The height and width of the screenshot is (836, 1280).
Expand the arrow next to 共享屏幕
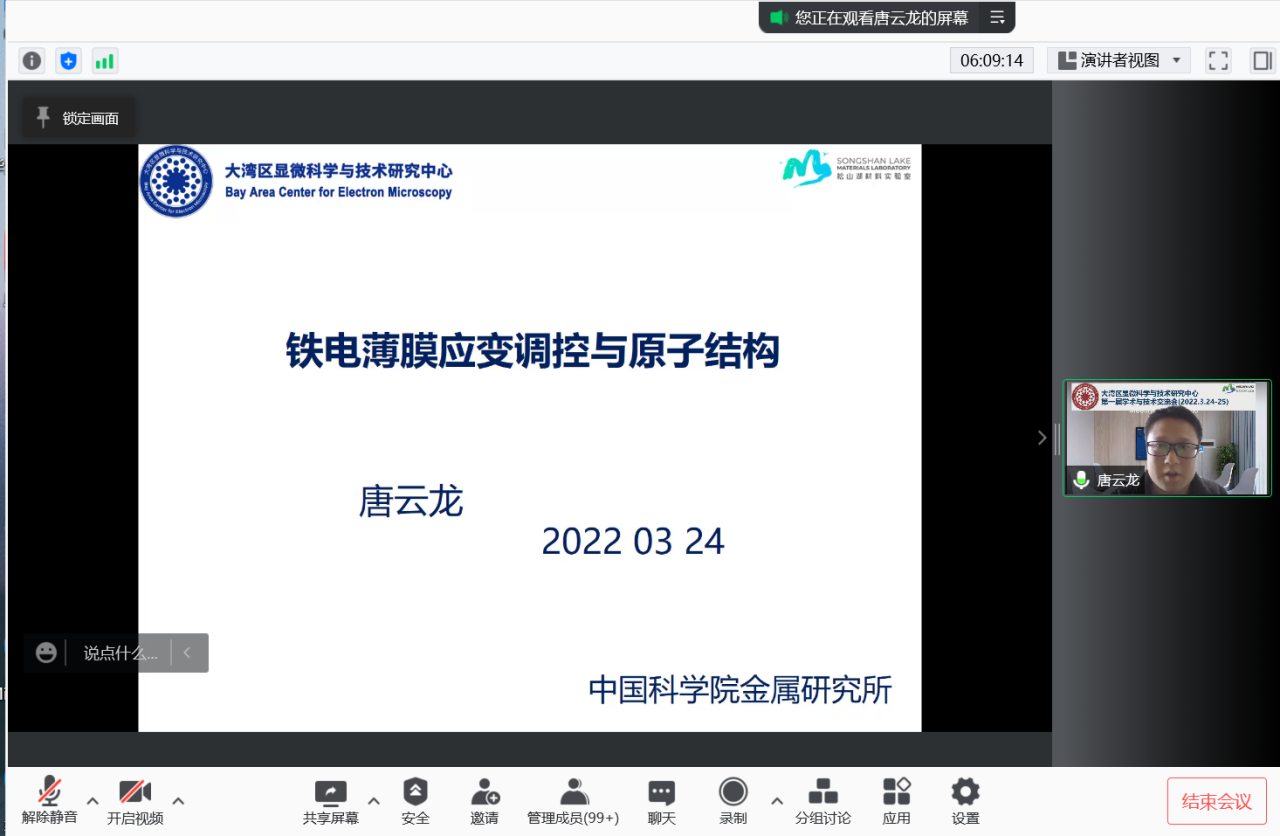(x=374, y=801)
